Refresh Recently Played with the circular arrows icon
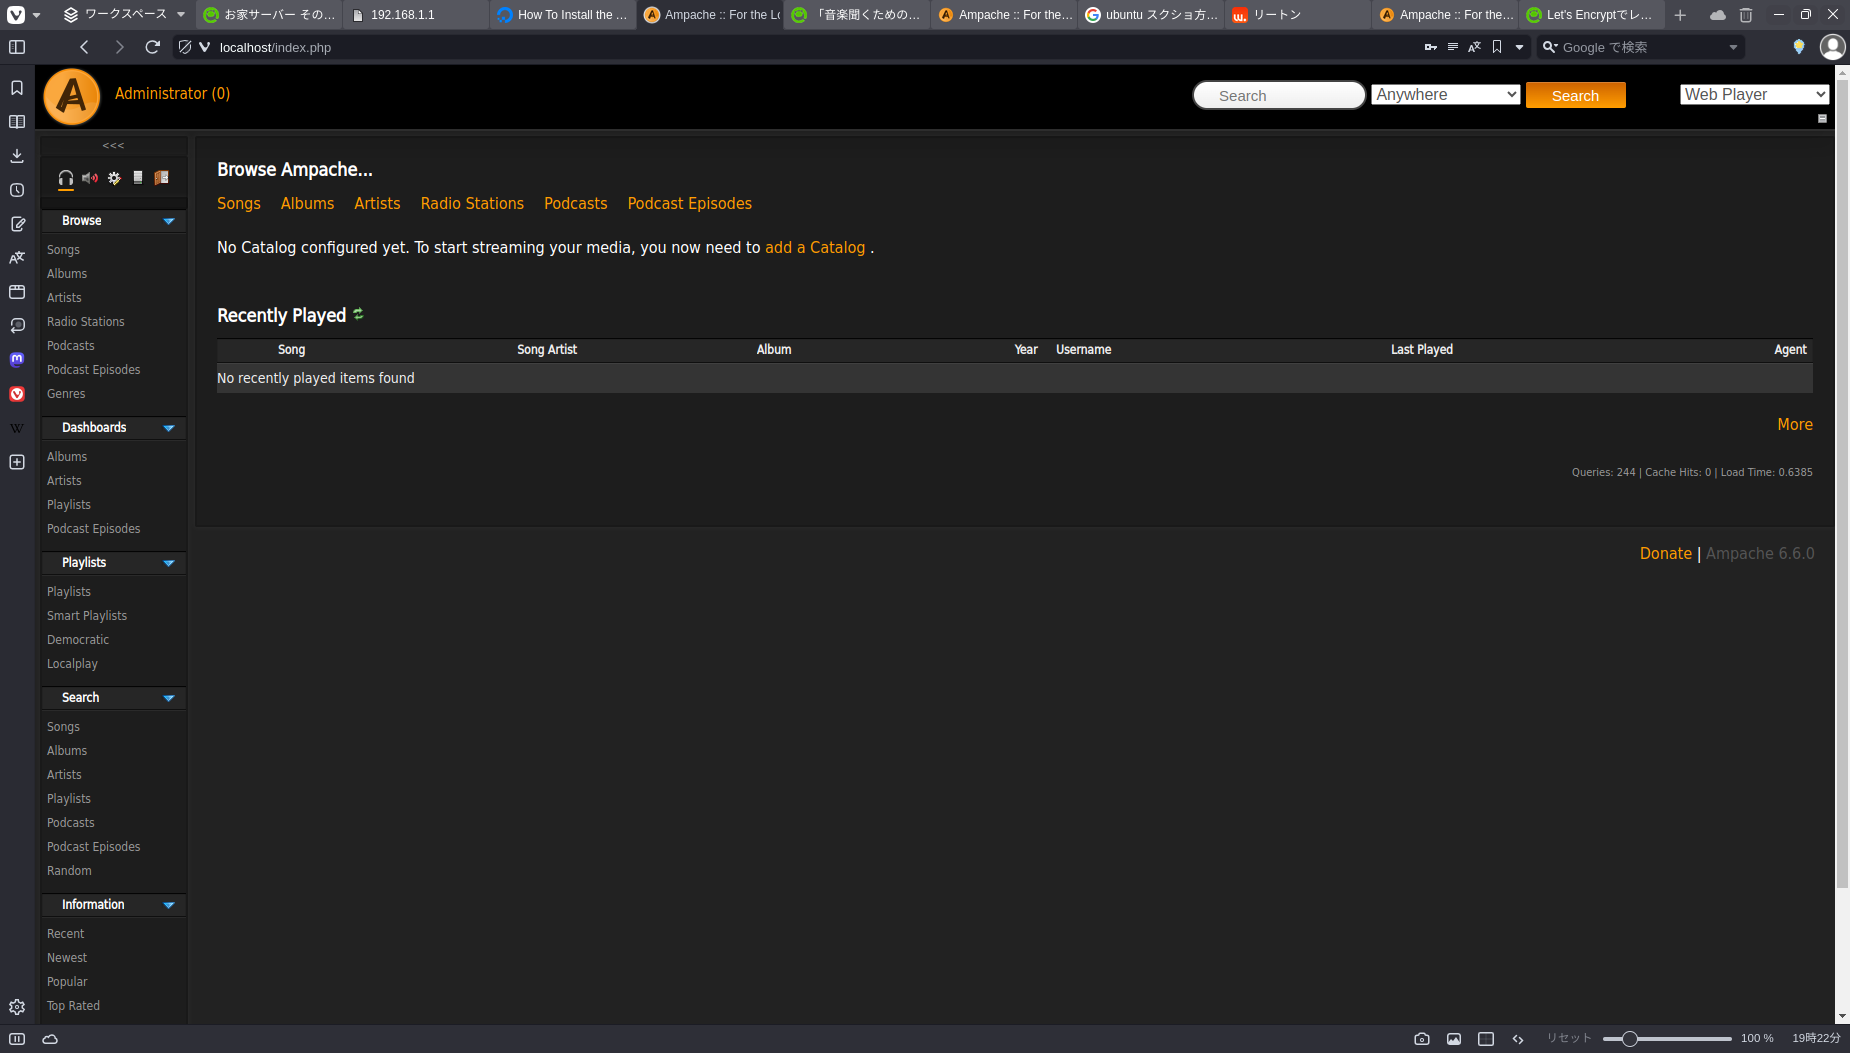The width and height of the screenshot is (1850, 1053). pyautogui.click(x=358, y=315)
